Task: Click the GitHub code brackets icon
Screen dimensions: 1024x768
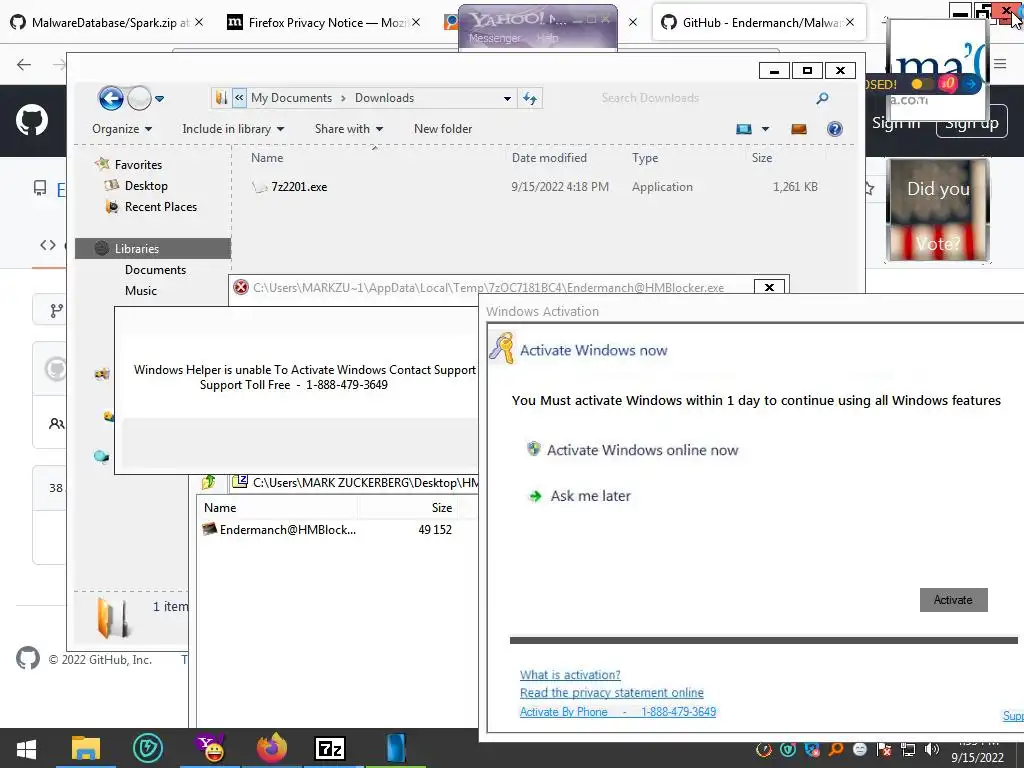Action: pos(48,245)
